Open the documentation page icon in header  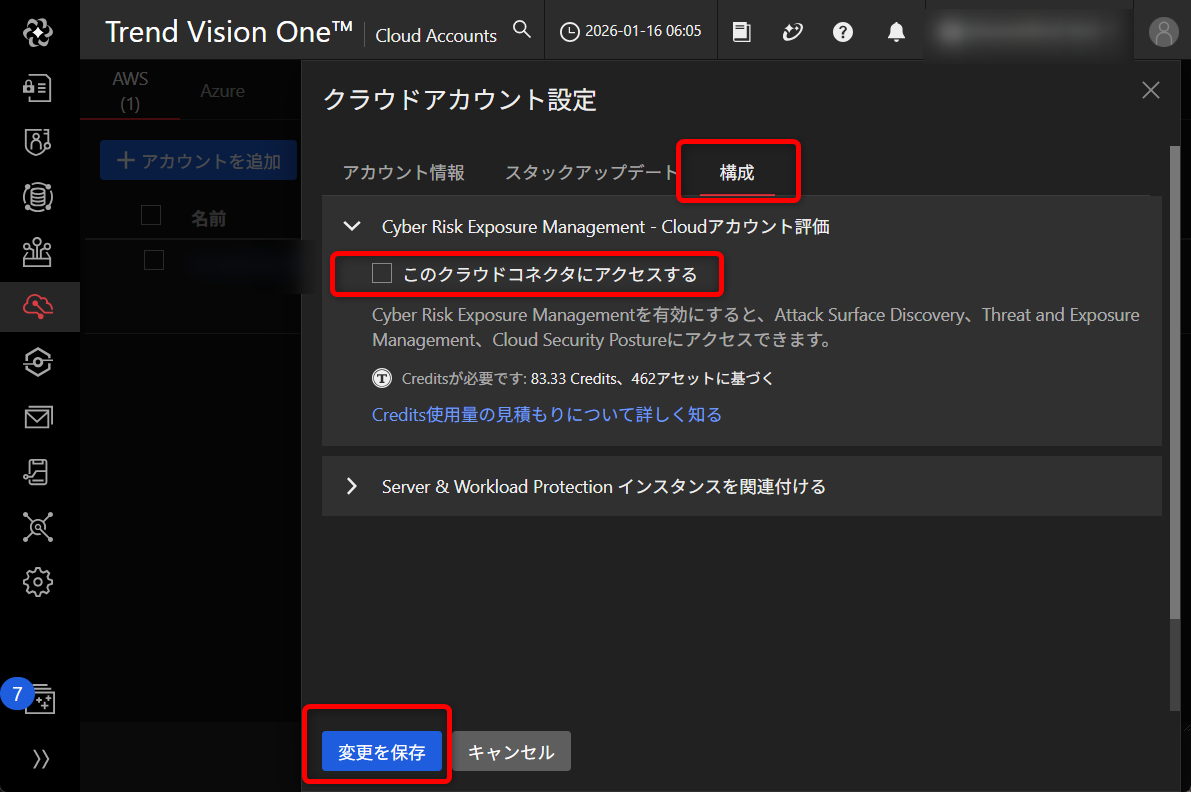point(741,31)
